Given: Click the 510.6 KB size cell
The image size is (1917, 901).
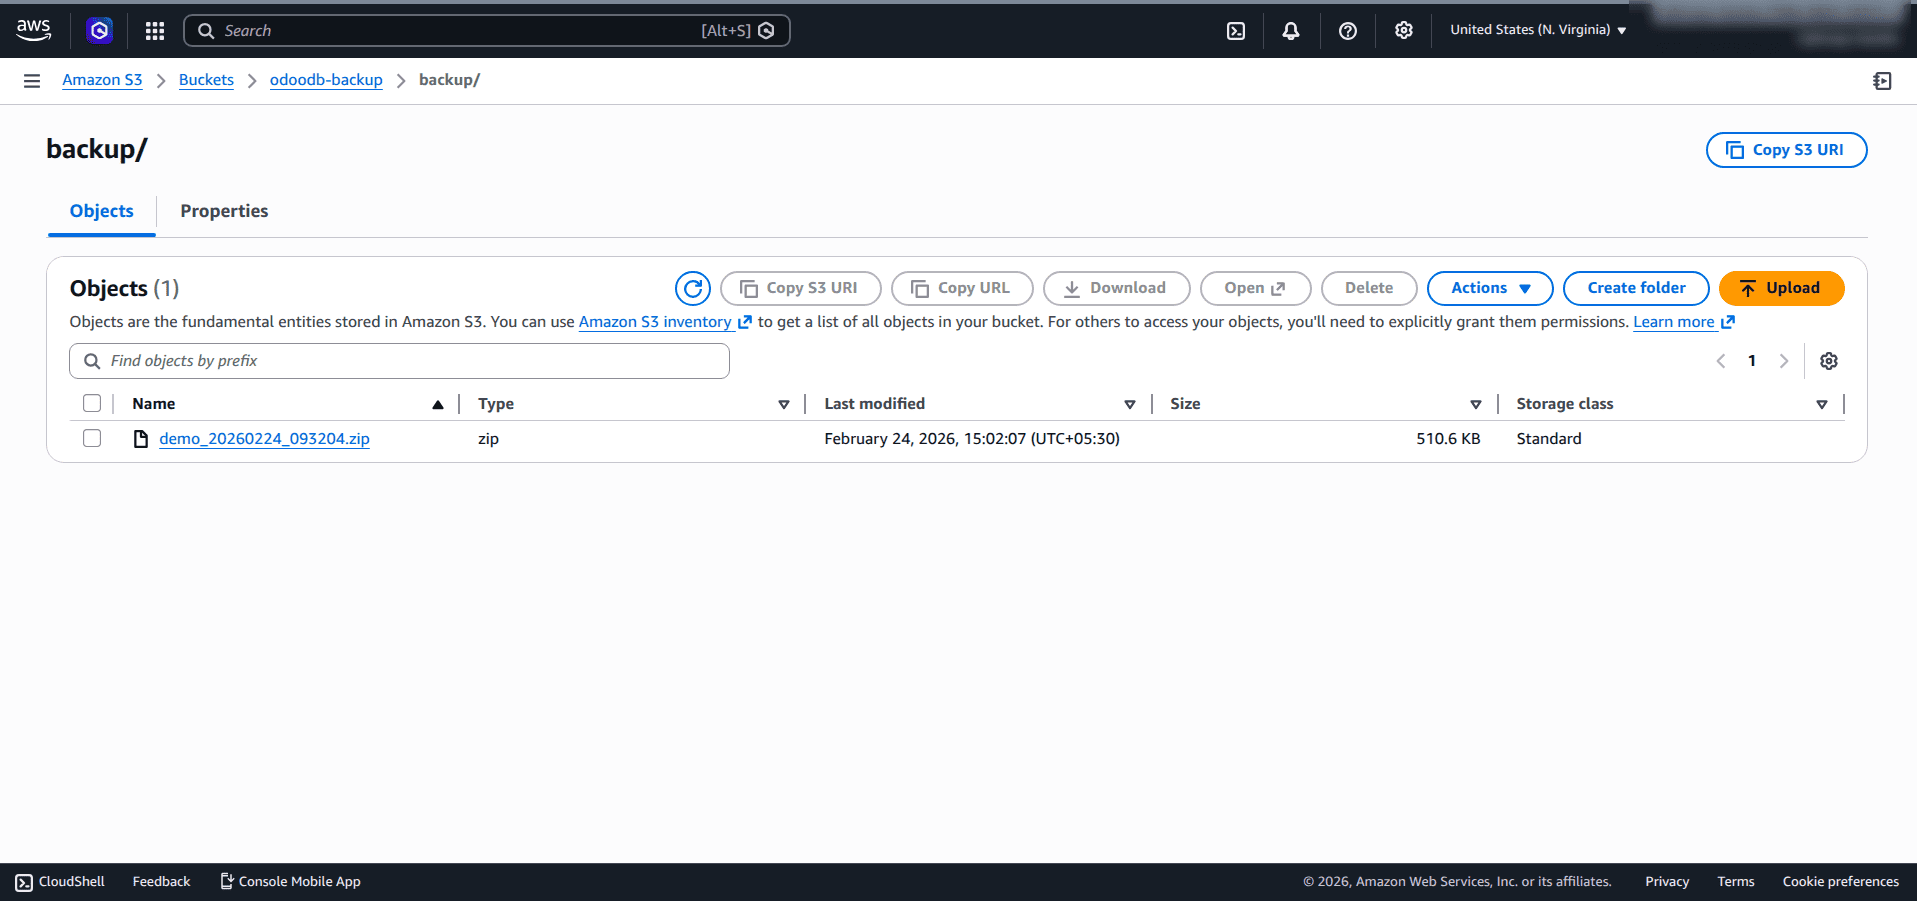Looking at the screenshot, I should 1448,439.
